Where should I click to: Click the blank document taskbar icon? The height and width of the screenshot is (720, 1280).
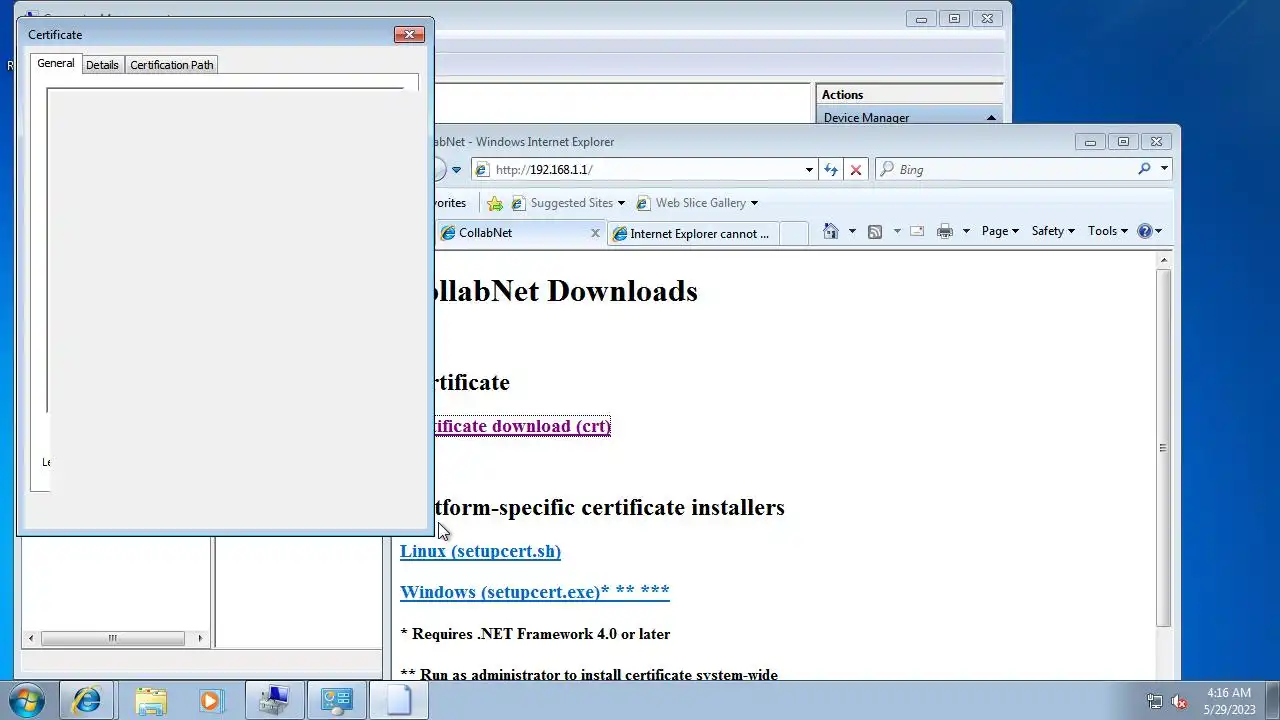pos(399,700)
